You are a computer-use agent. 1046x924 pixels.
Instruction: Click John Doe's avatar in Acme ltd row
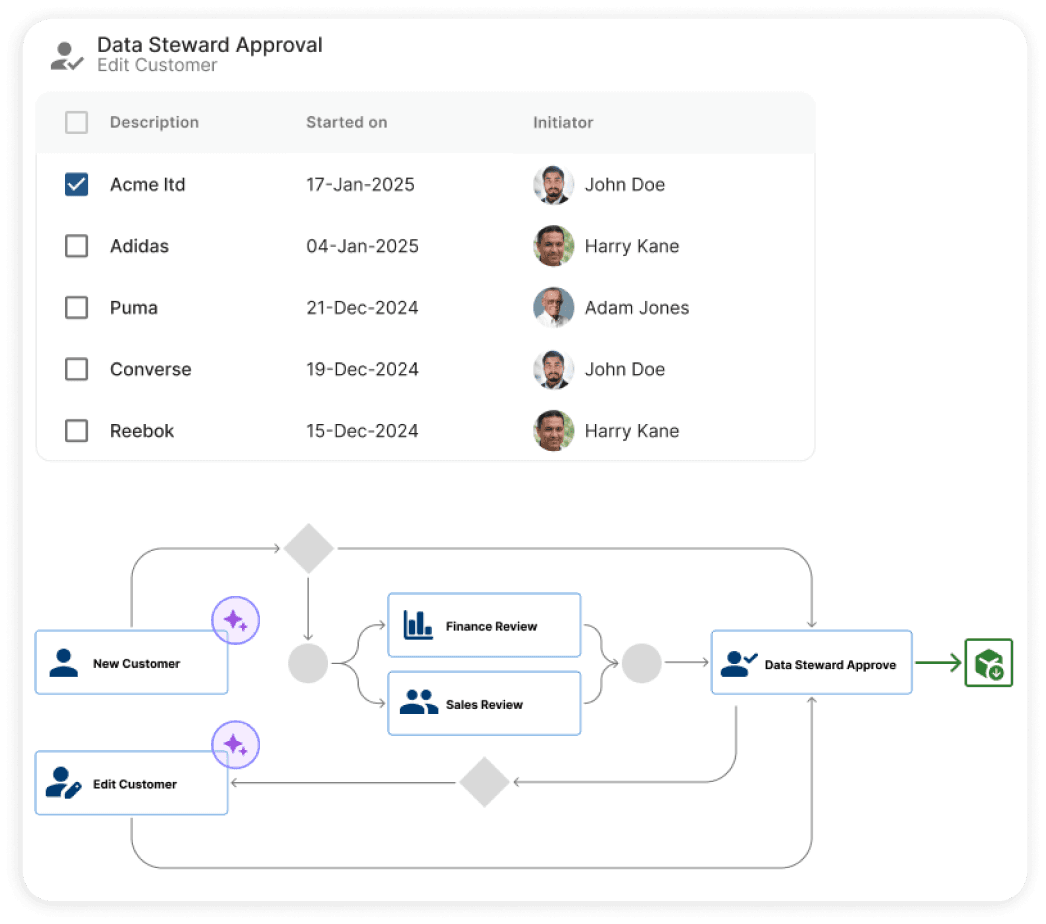tap(554, 185)
